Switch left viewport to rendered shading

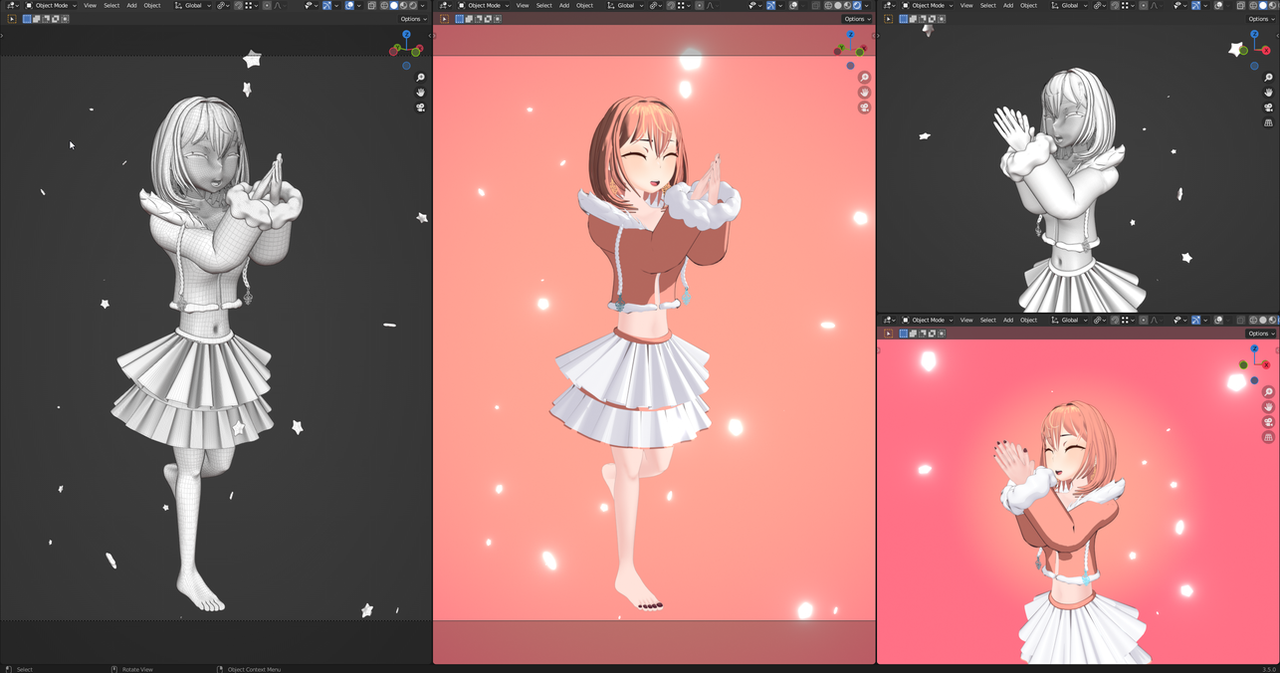pyautogui.click(x=412, y=5)
